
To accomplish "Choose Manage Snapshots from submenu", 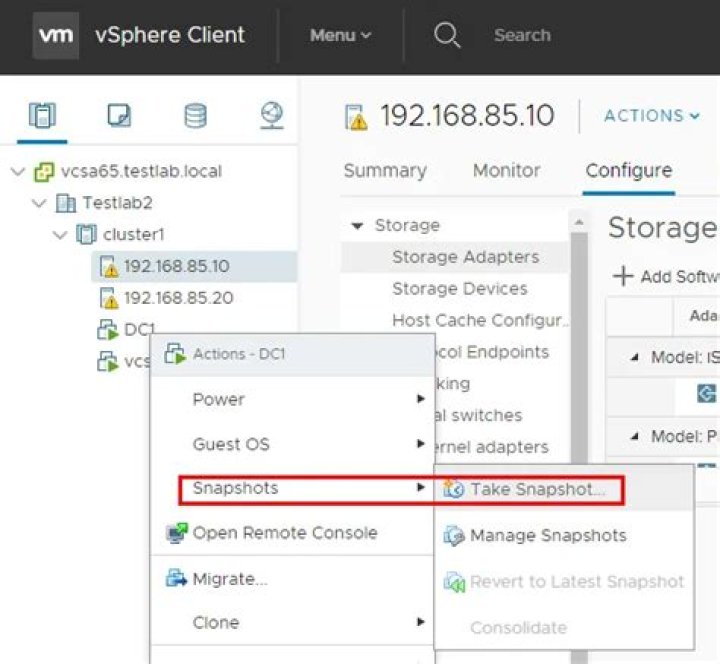I will pyautogui.click(x=564, y=535).
